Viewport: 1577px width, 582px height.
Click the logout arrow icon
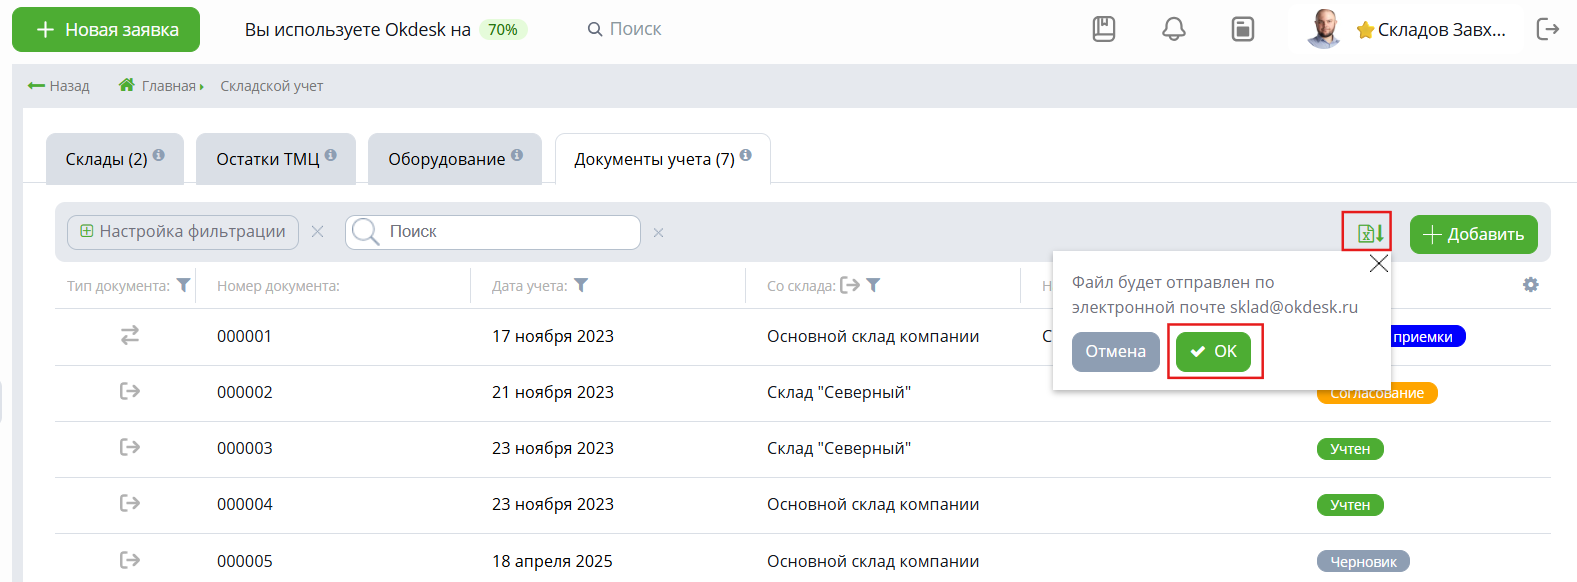tap(1547, 29)
